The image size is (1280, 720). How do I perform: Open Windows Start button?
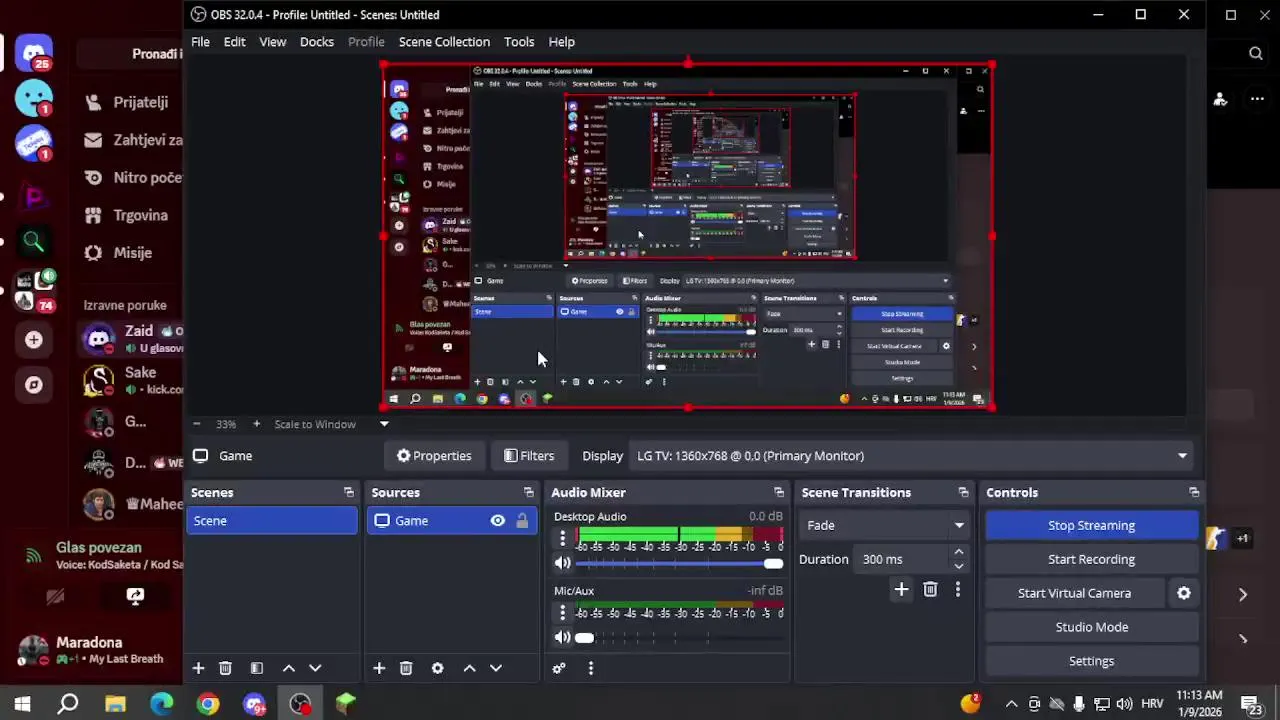pos(22,704)
